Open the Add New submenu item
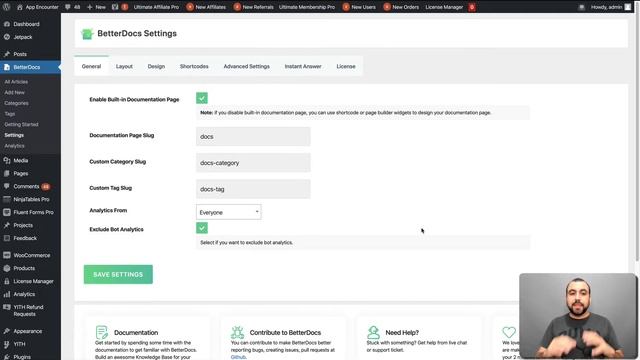Viewport: 640px width, 360px height. 15,92
